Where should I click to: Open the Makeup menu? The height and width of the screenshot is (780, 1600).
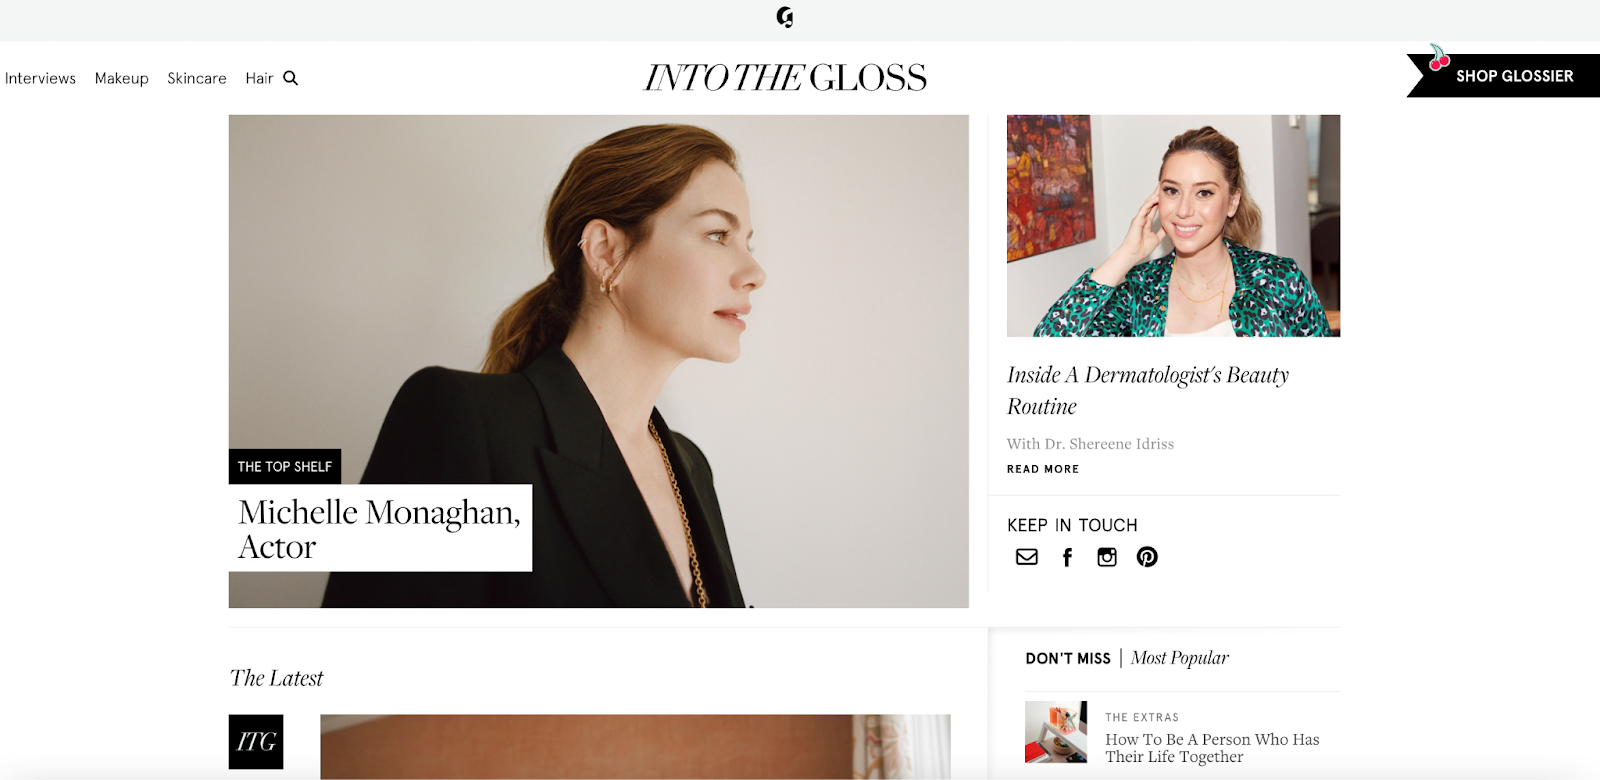pyautogui.click(x=122, y=78)
